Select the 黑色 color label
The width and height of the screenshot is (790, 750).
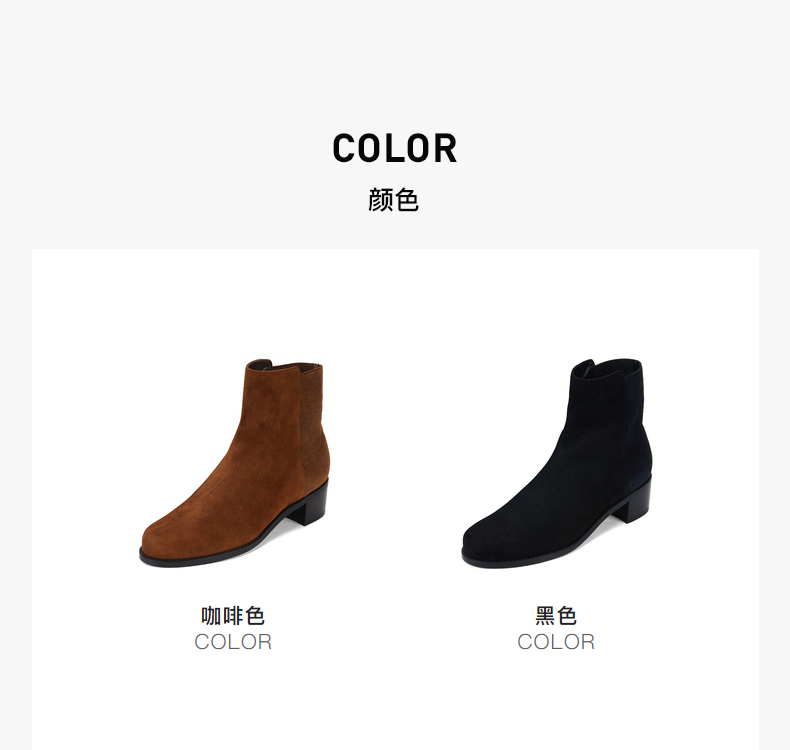pos(556,616)
